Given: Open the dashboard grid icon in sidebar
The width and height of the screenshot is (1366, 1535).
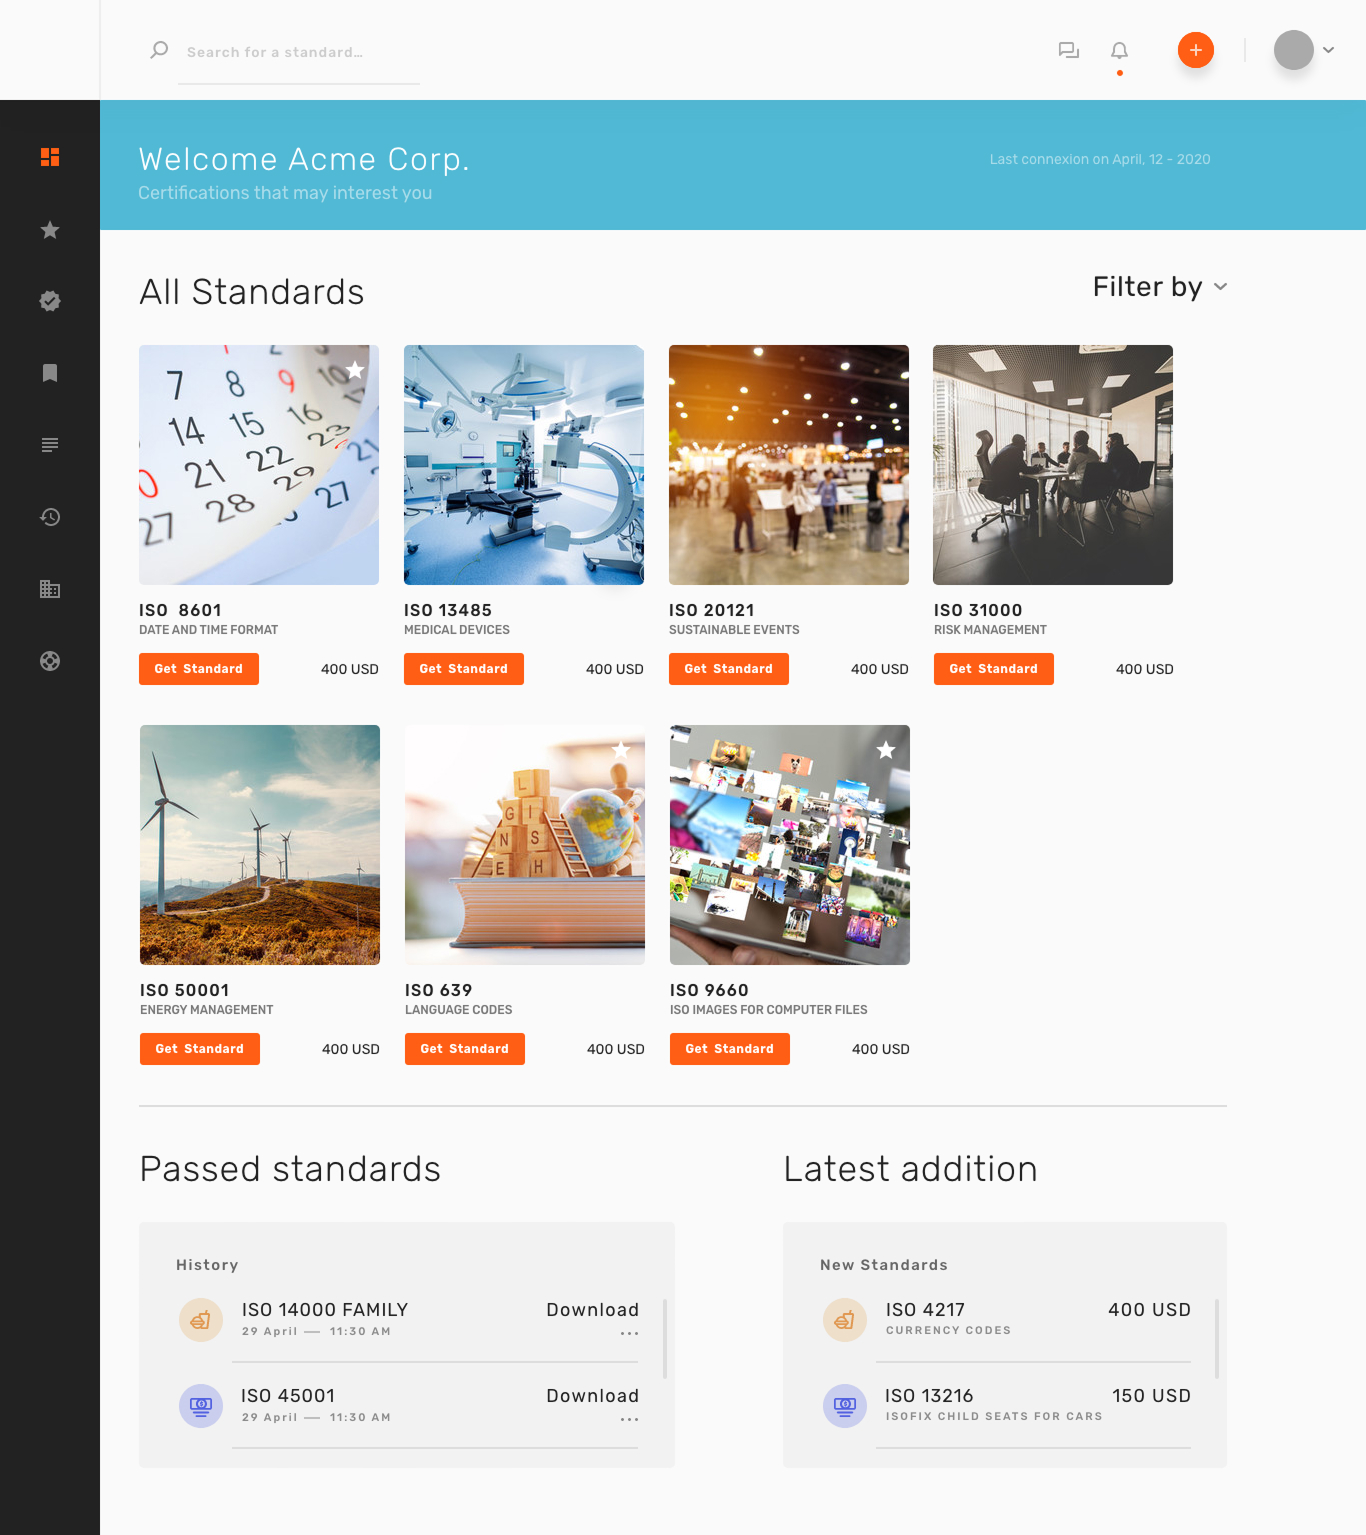Looking at the screenshot, I should [50, 157].
